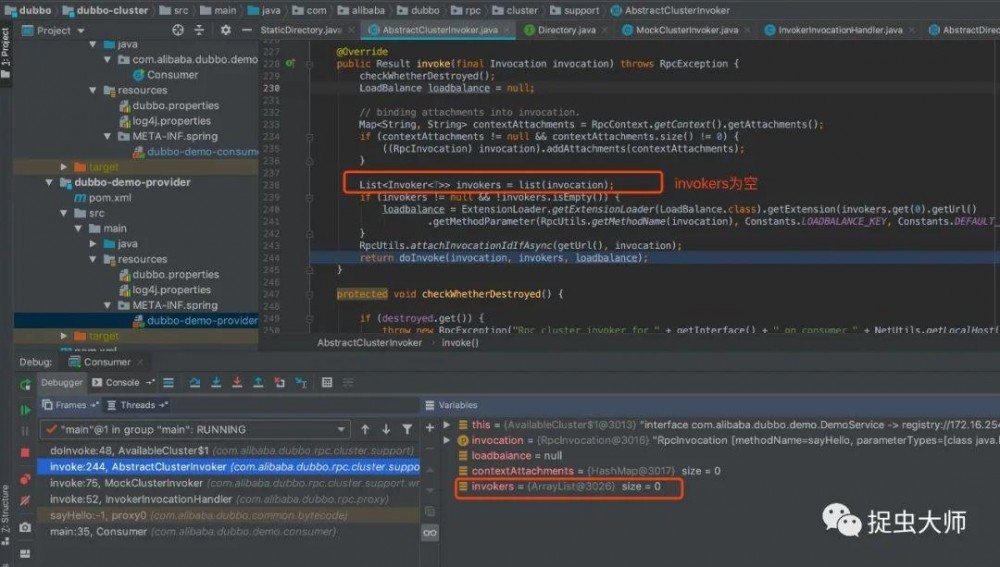Viewport: 1000px width, 567px height.
Task: Expand the dubbo-demo-provider target folder
Action: pos(64,335)
